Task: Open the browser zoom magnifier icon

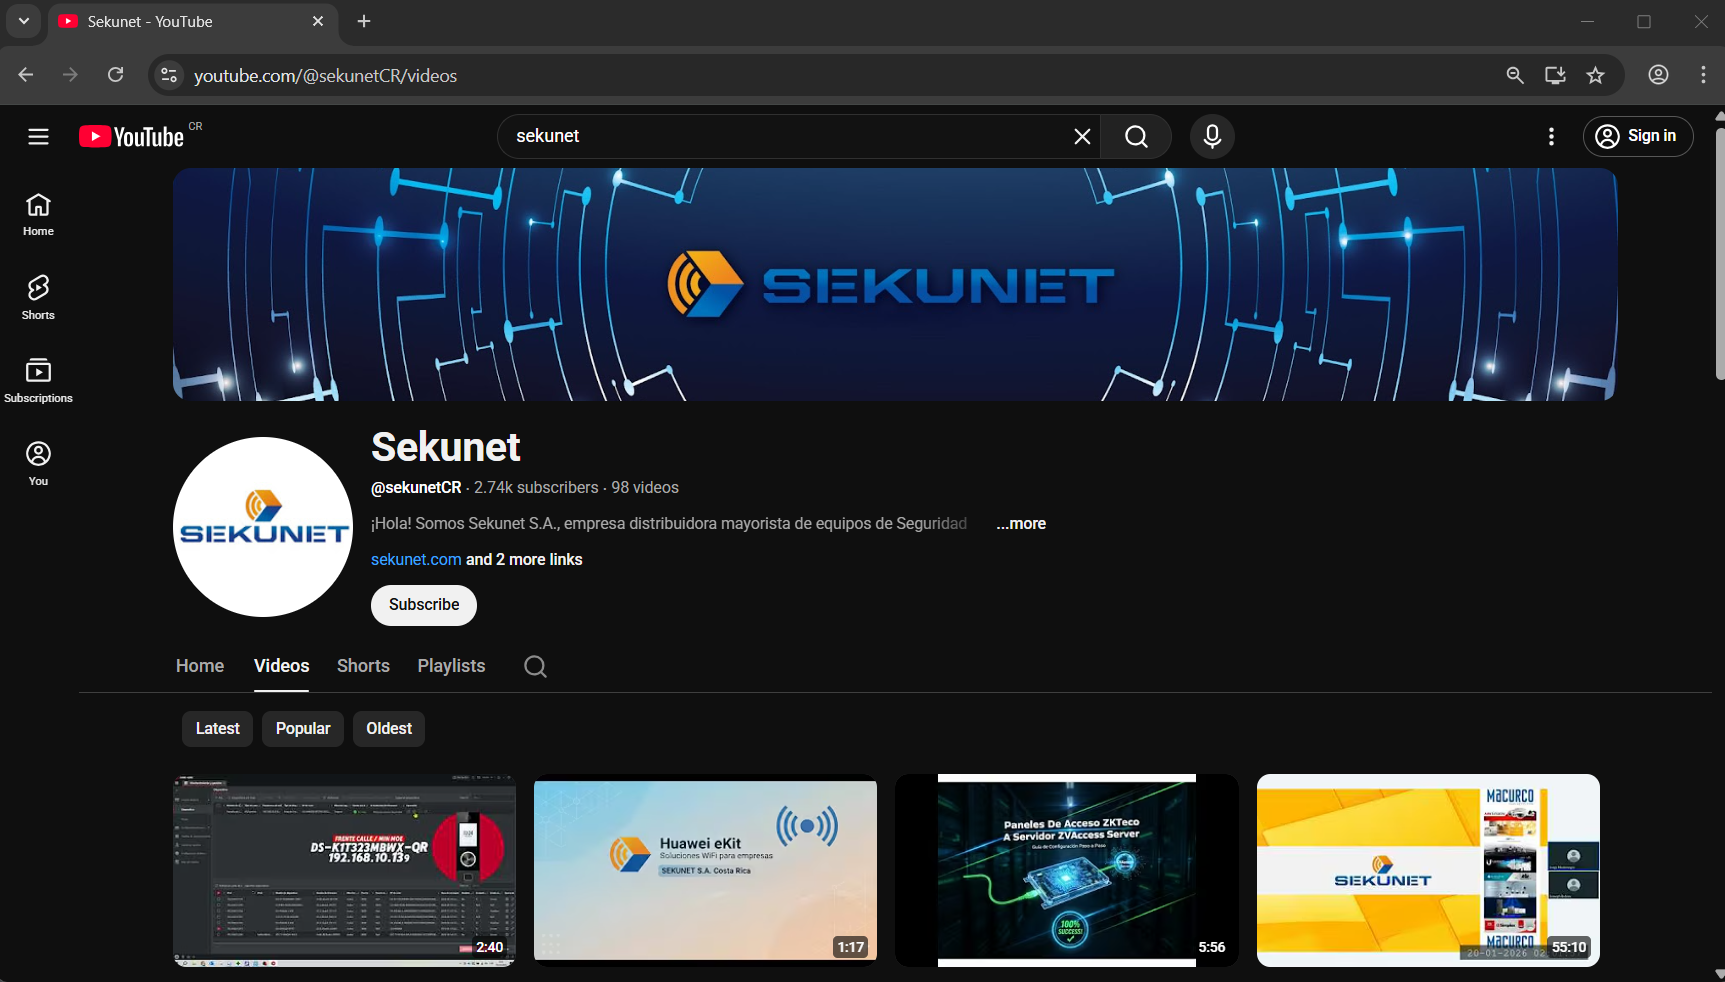Action: point(1515,75)
